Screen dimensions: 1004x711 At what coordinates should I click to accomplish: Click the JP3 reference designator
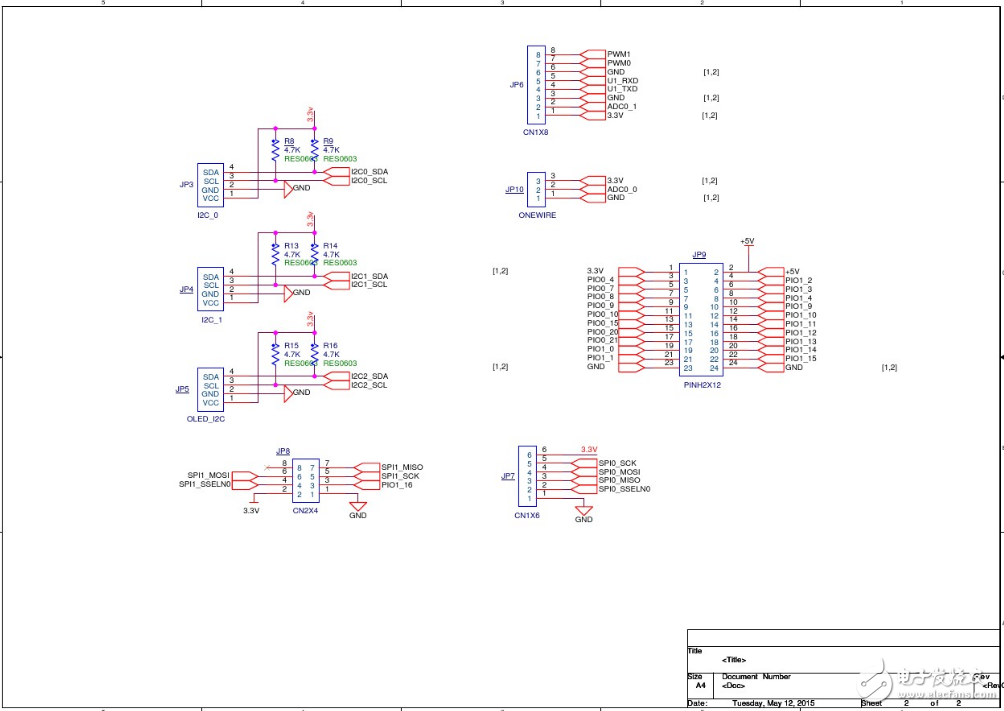[186, 185]
